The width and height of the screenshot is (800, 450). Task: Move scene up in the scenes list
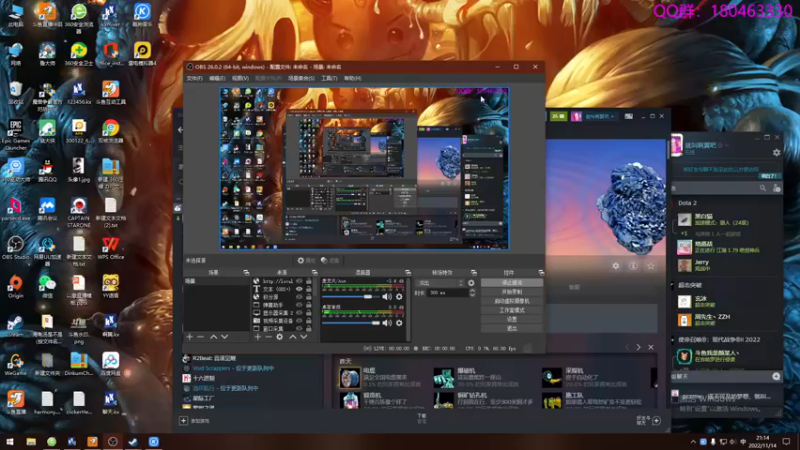pos(213,337)
